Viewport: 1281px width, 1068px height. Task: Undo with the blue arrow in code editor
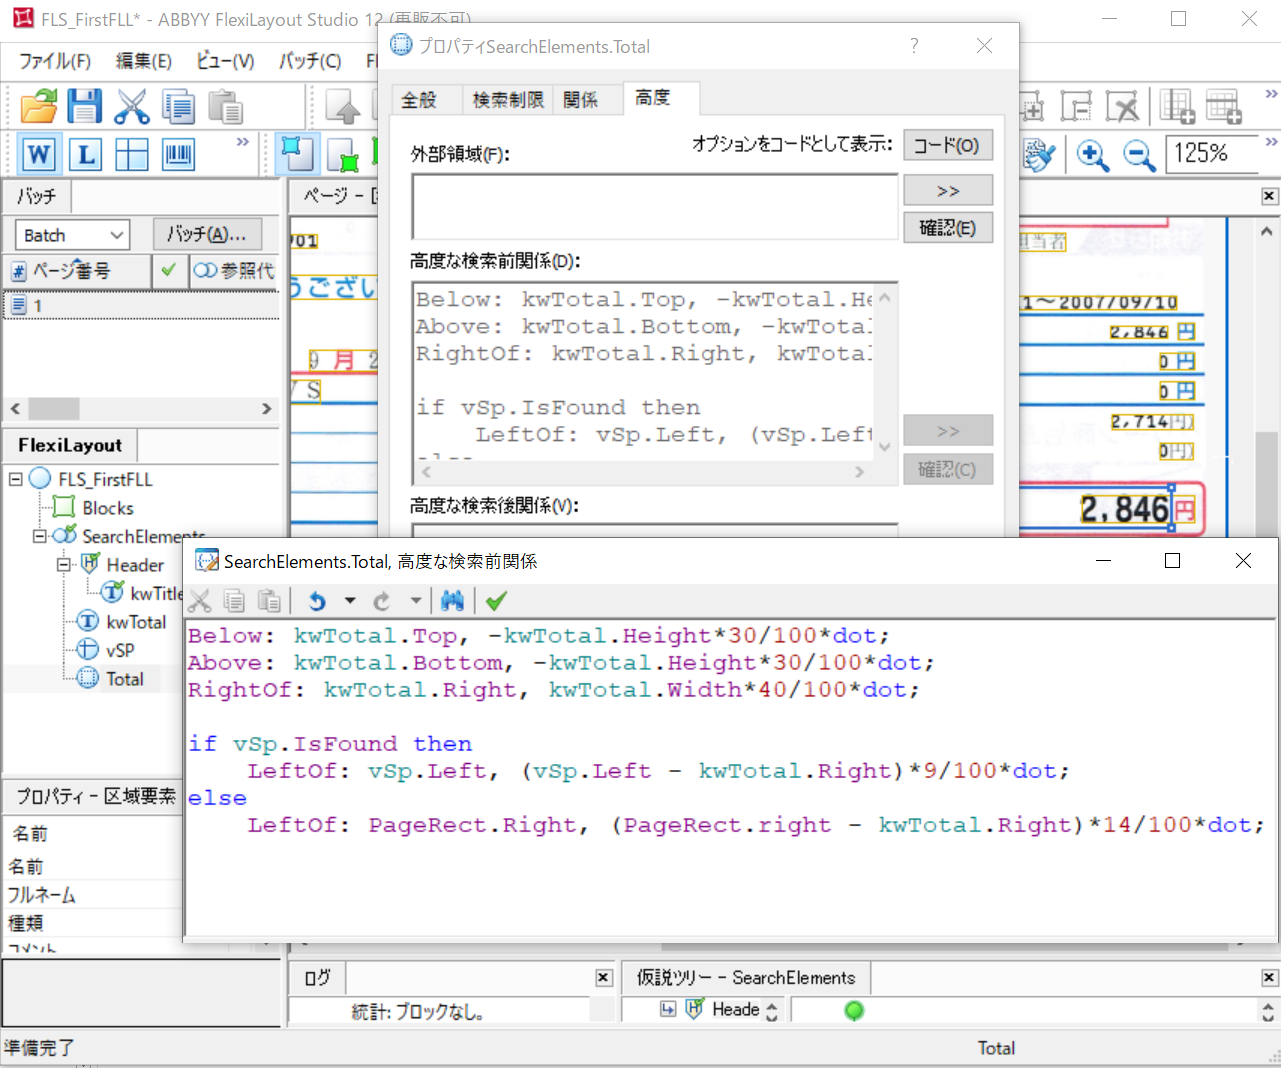(317, 601)
